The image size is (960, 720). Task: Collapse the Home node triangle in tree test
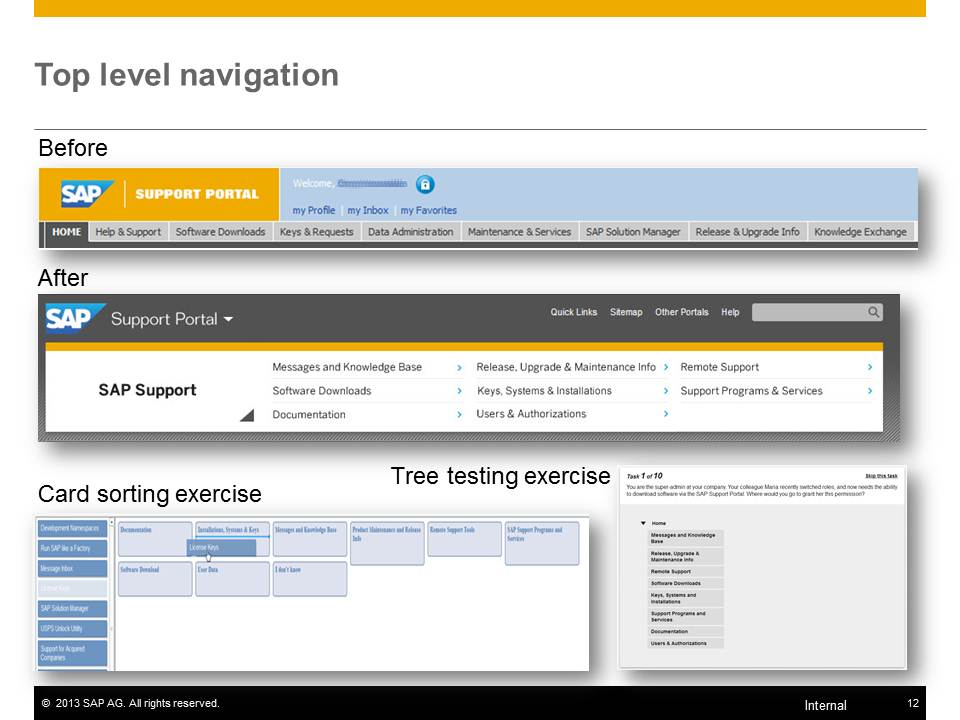click(x=643, y=523)
